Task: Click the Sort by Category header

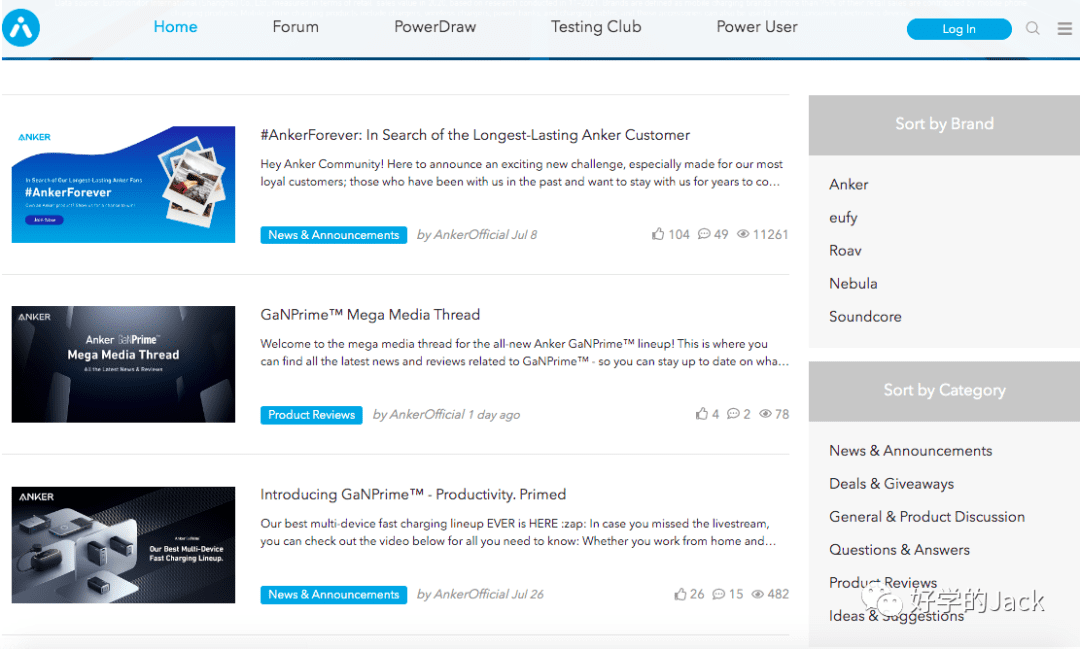Action: 944,391
